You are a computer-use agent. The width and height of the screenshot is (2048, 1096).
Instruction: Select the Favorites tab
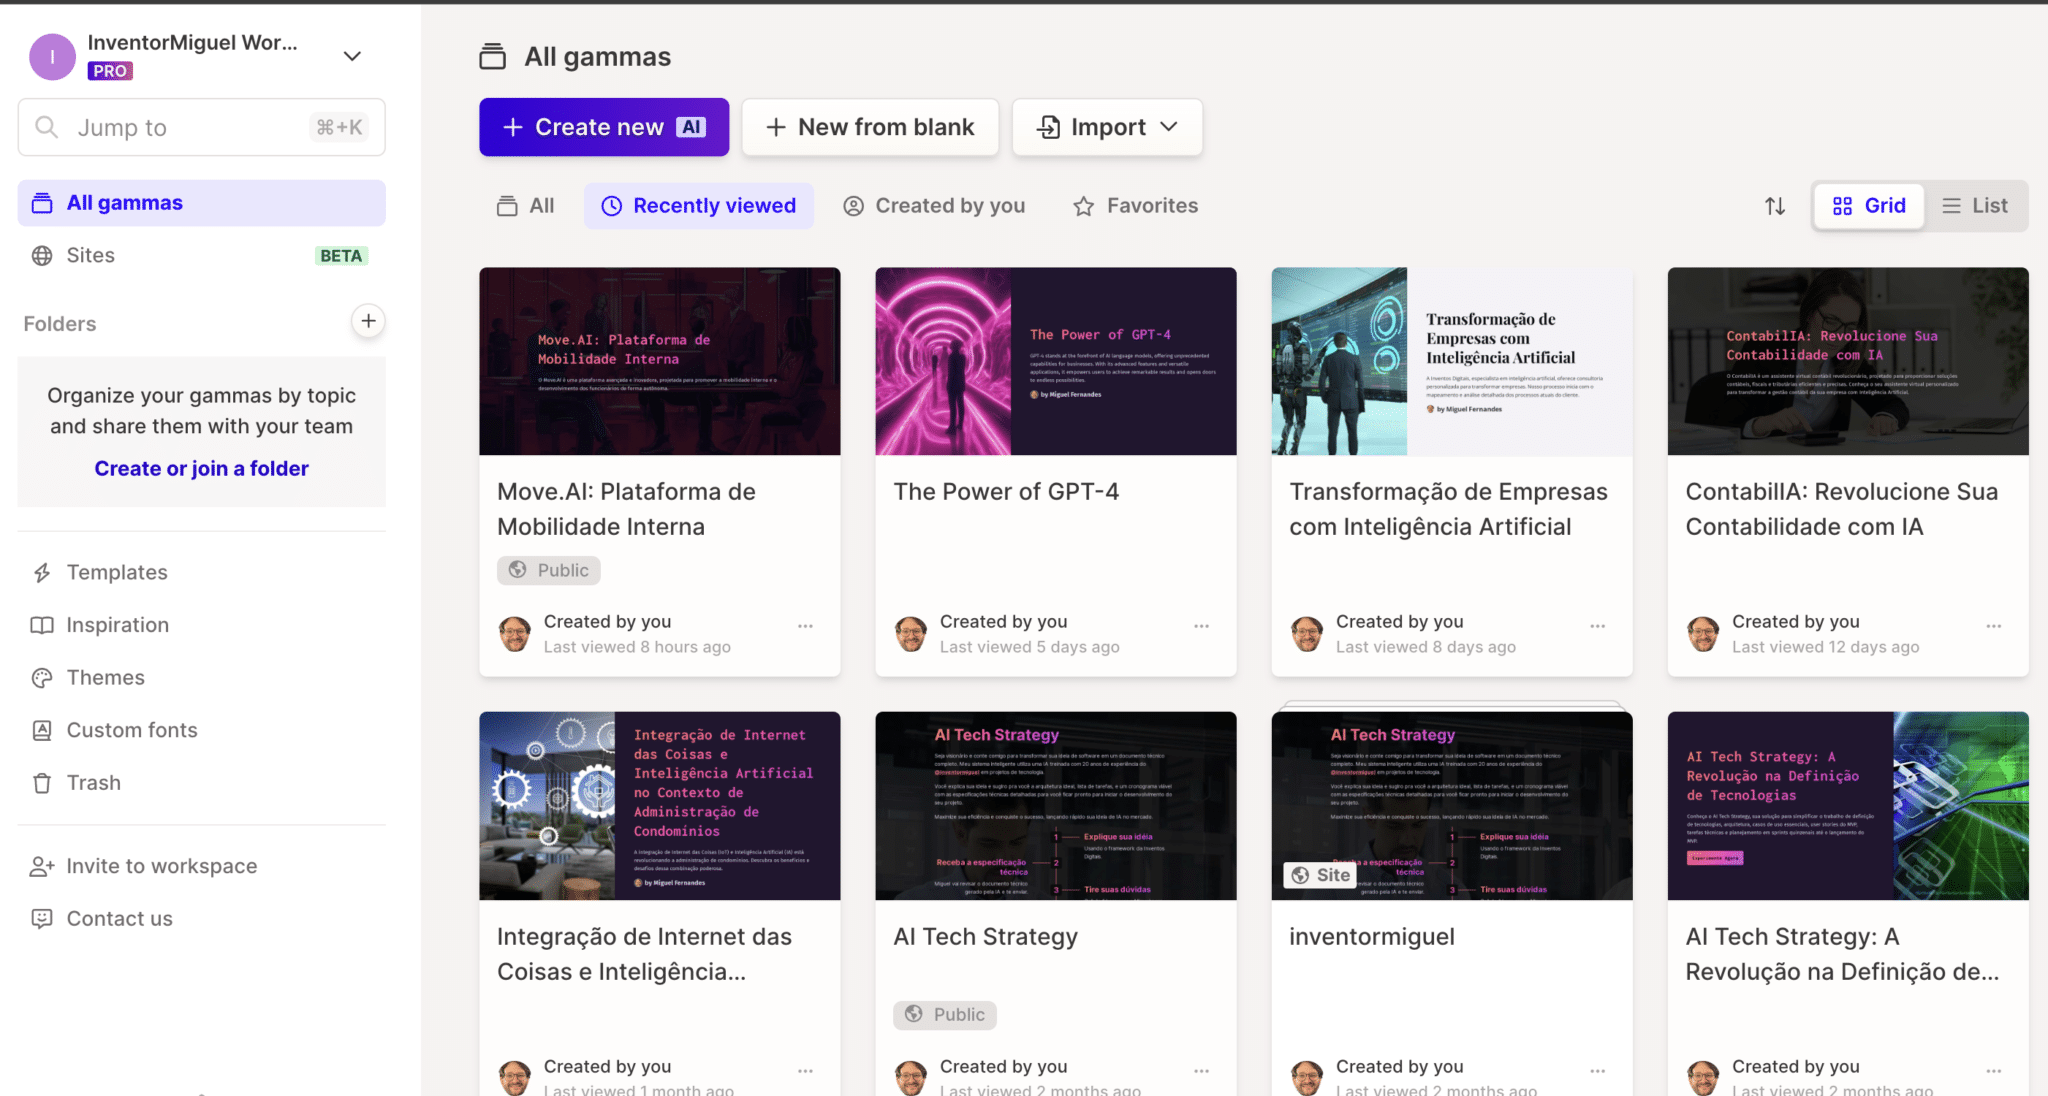point(1135,206)
